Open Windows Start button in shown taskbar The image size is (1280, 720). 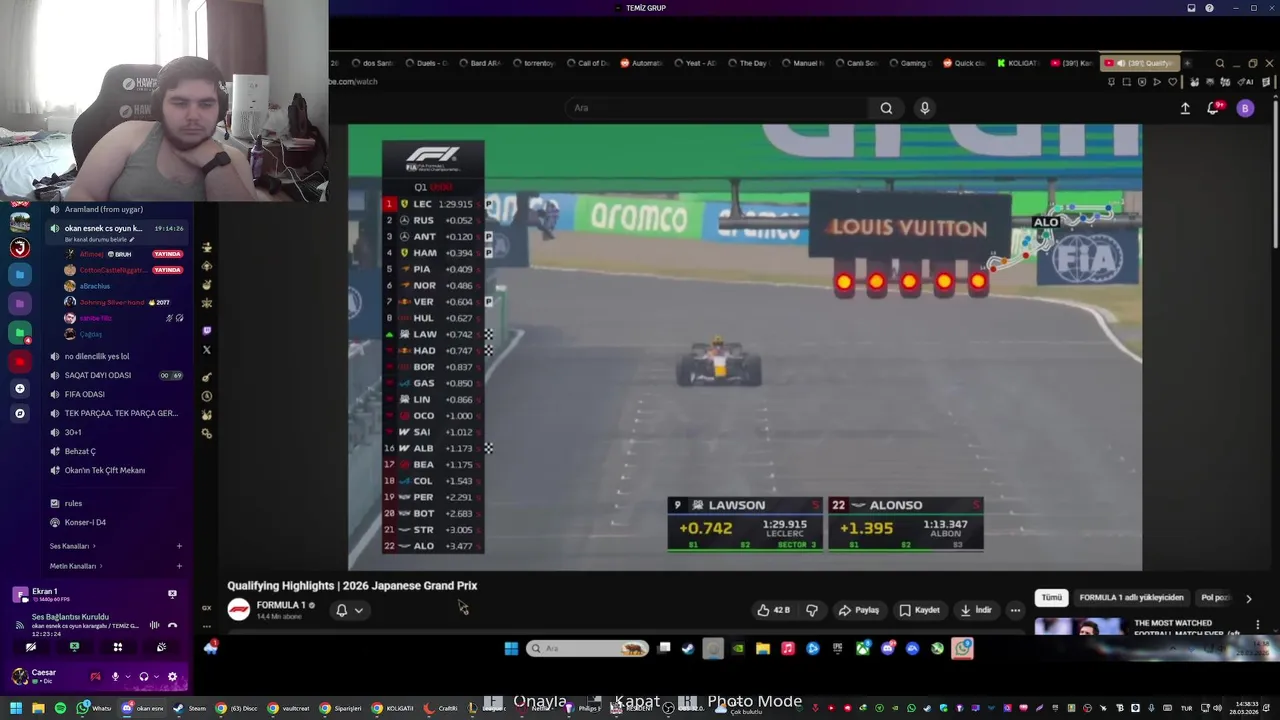click(511, 648)
